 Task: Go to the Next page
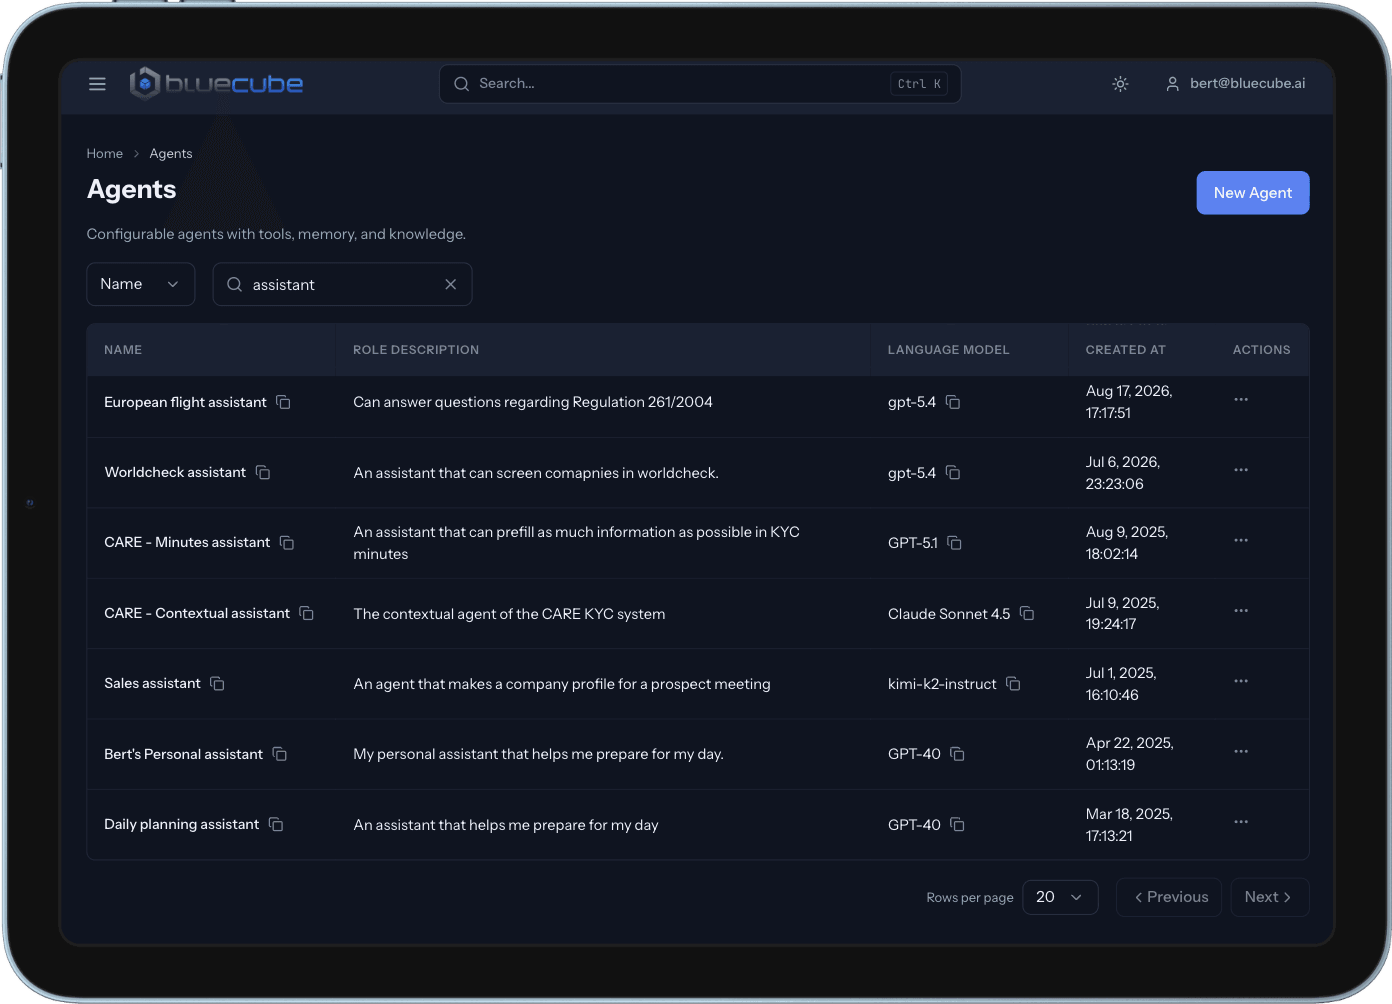[x=1269, y=897]
